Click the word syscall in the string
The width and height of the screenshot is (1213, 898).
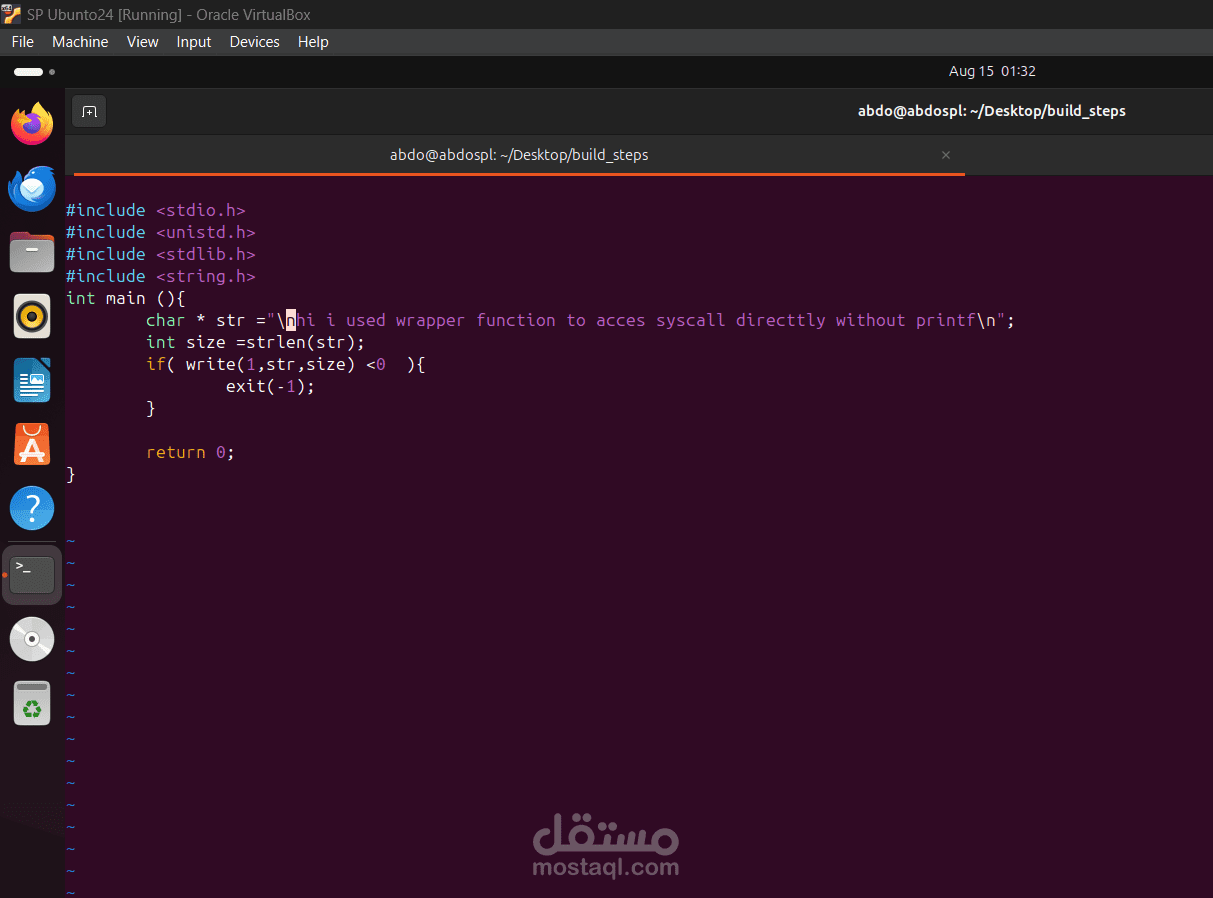pos(690,320)
